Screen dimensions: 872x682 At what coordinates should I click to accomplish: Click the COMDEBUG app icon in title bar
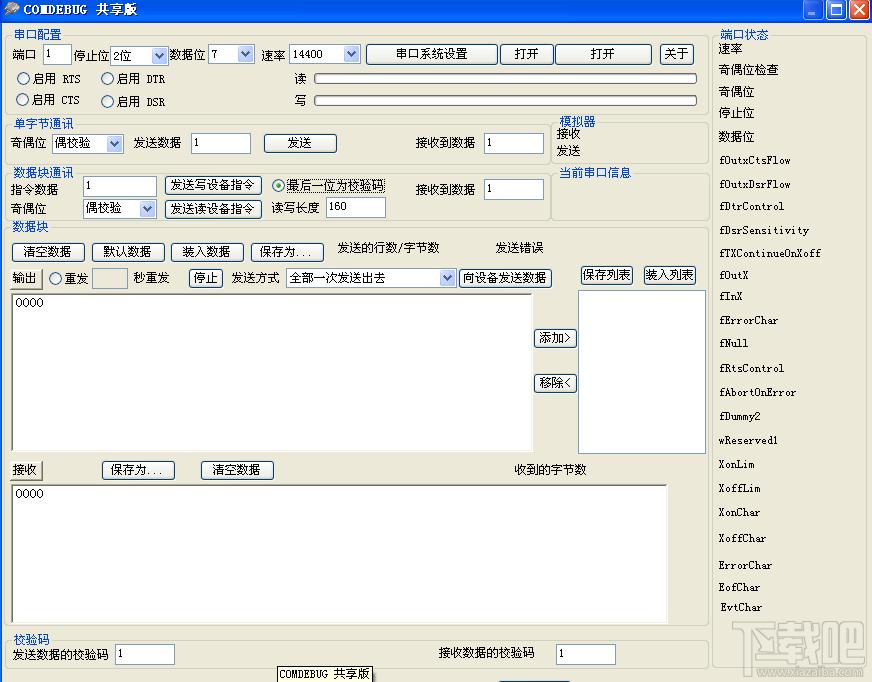11,10
